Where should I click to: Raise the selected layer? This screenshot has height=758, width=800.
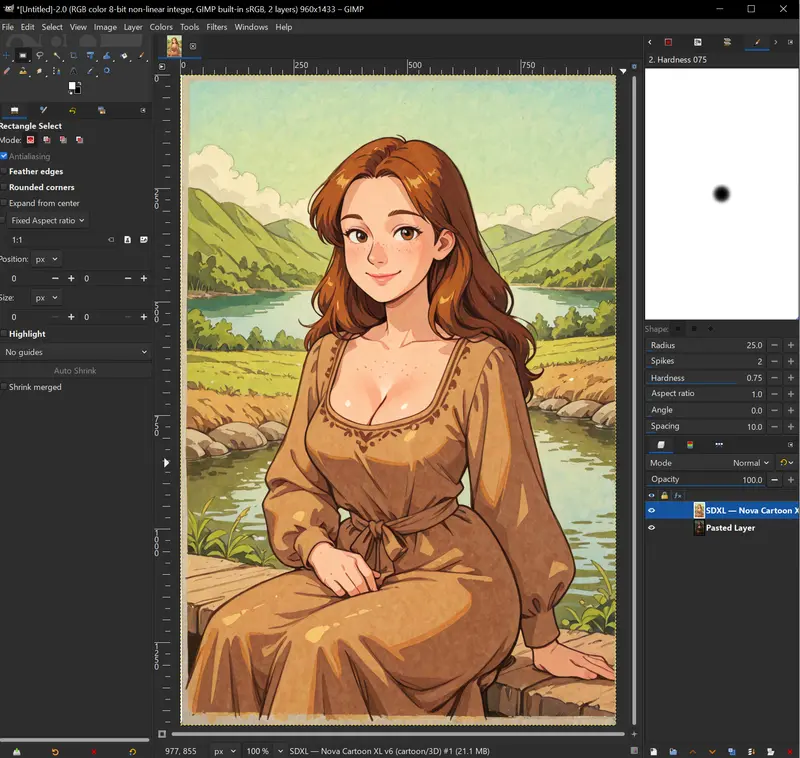(x=692, y=751)
